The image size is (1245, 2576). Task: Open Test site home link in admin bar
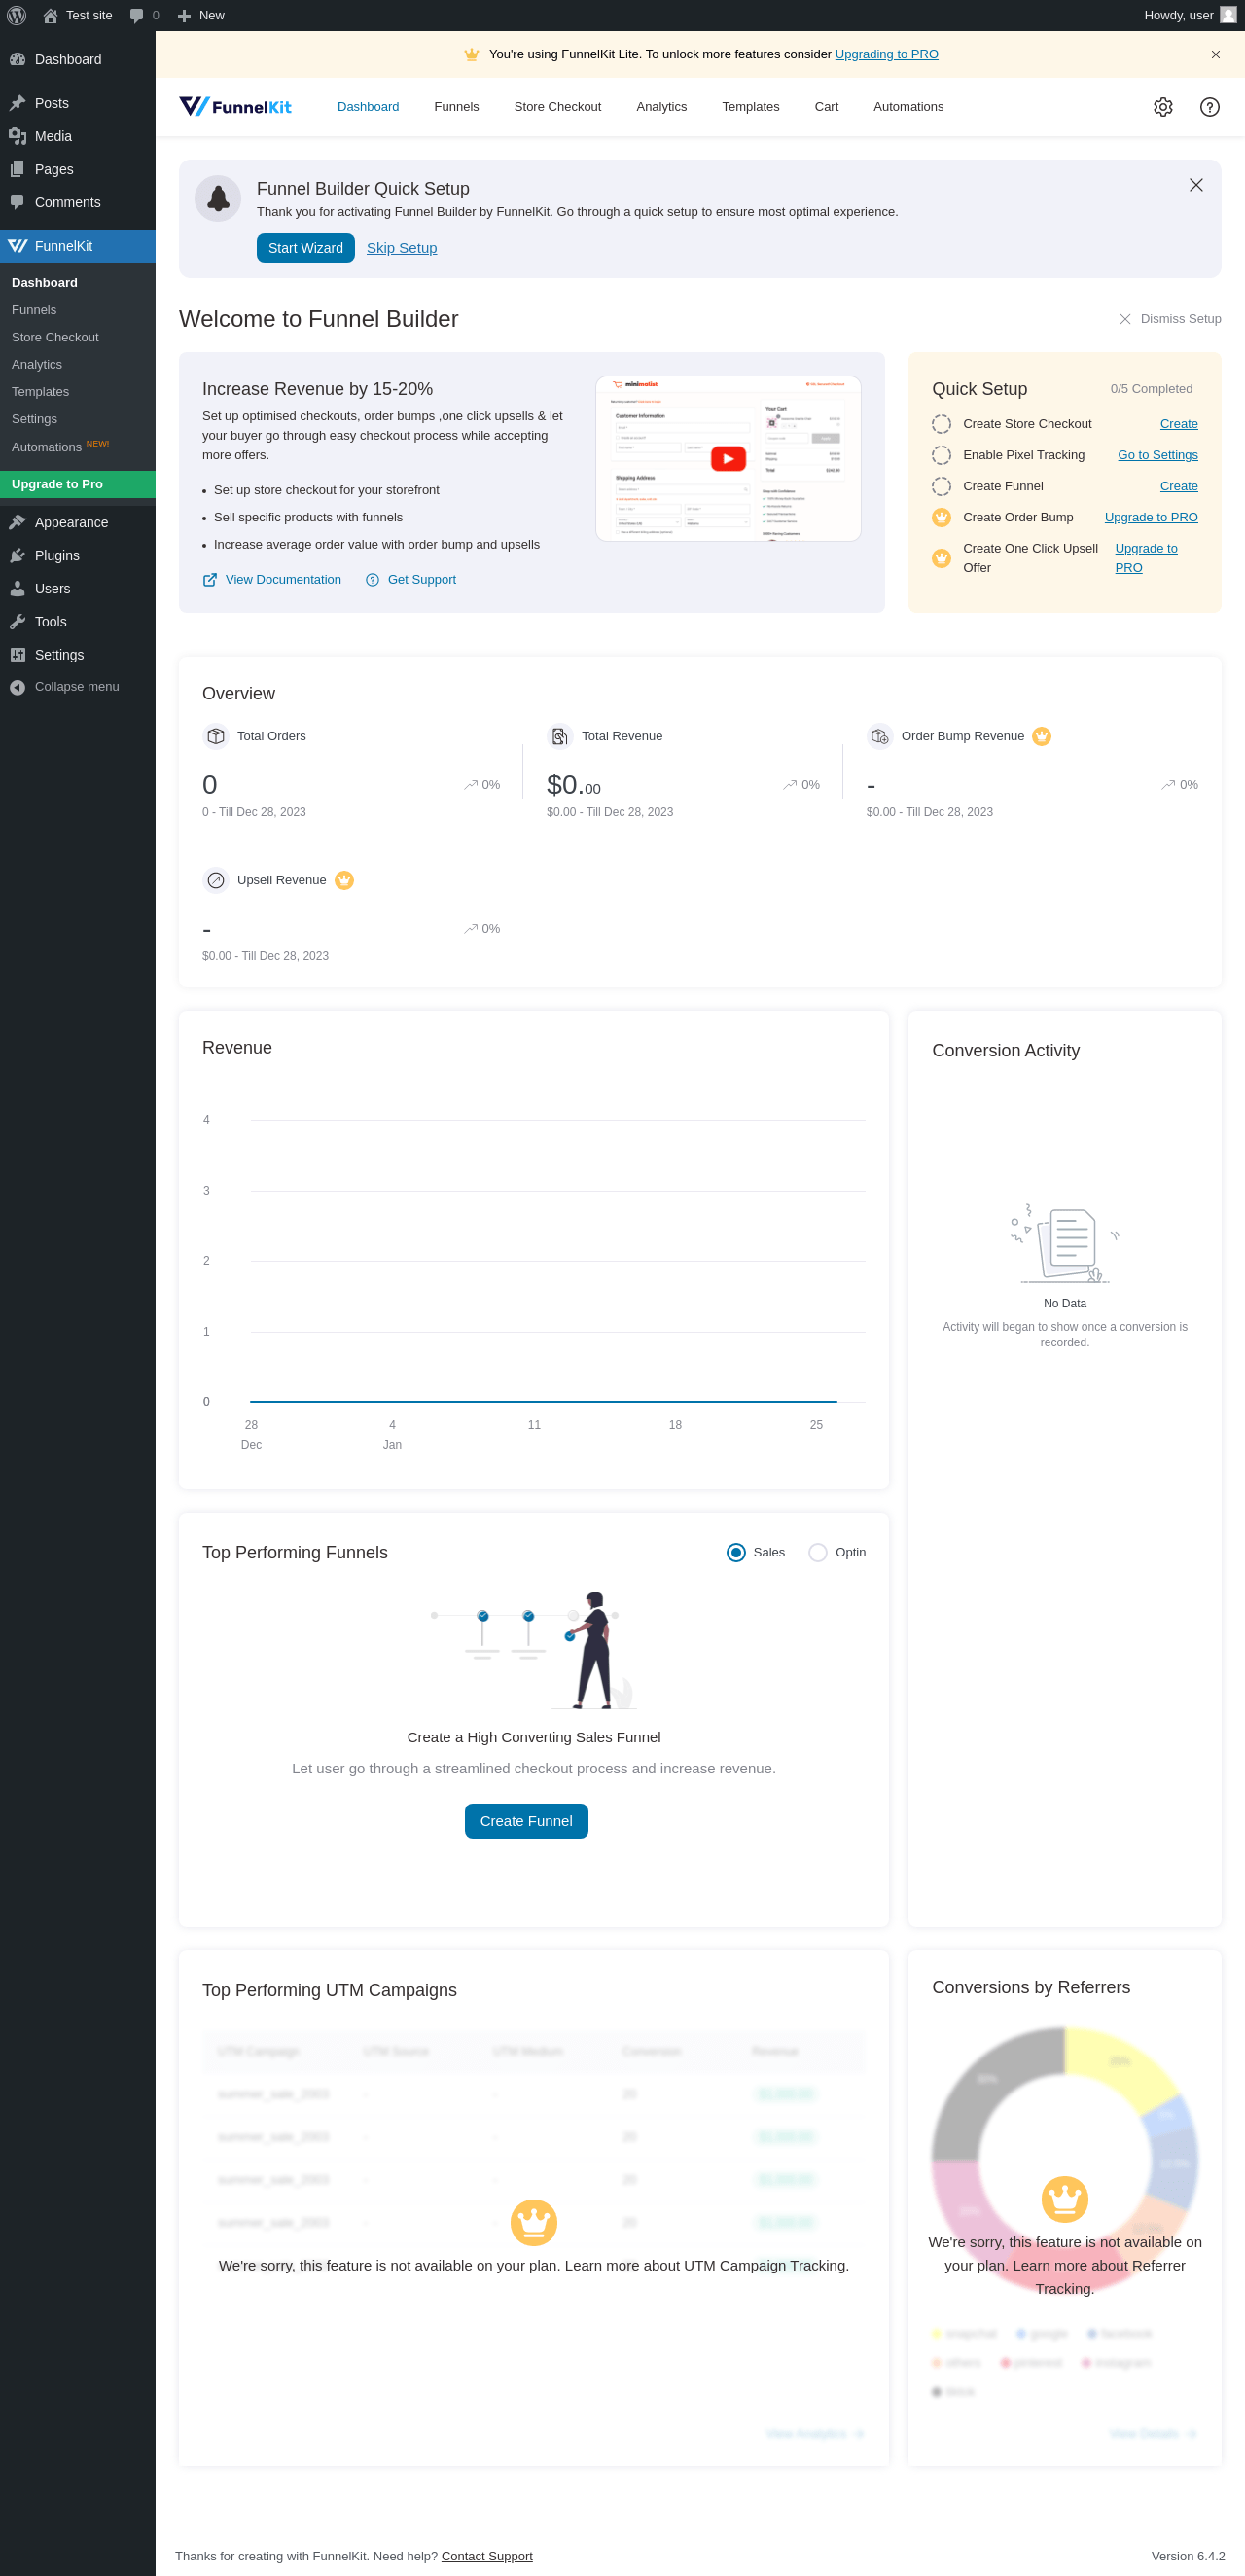click(77, 15)
